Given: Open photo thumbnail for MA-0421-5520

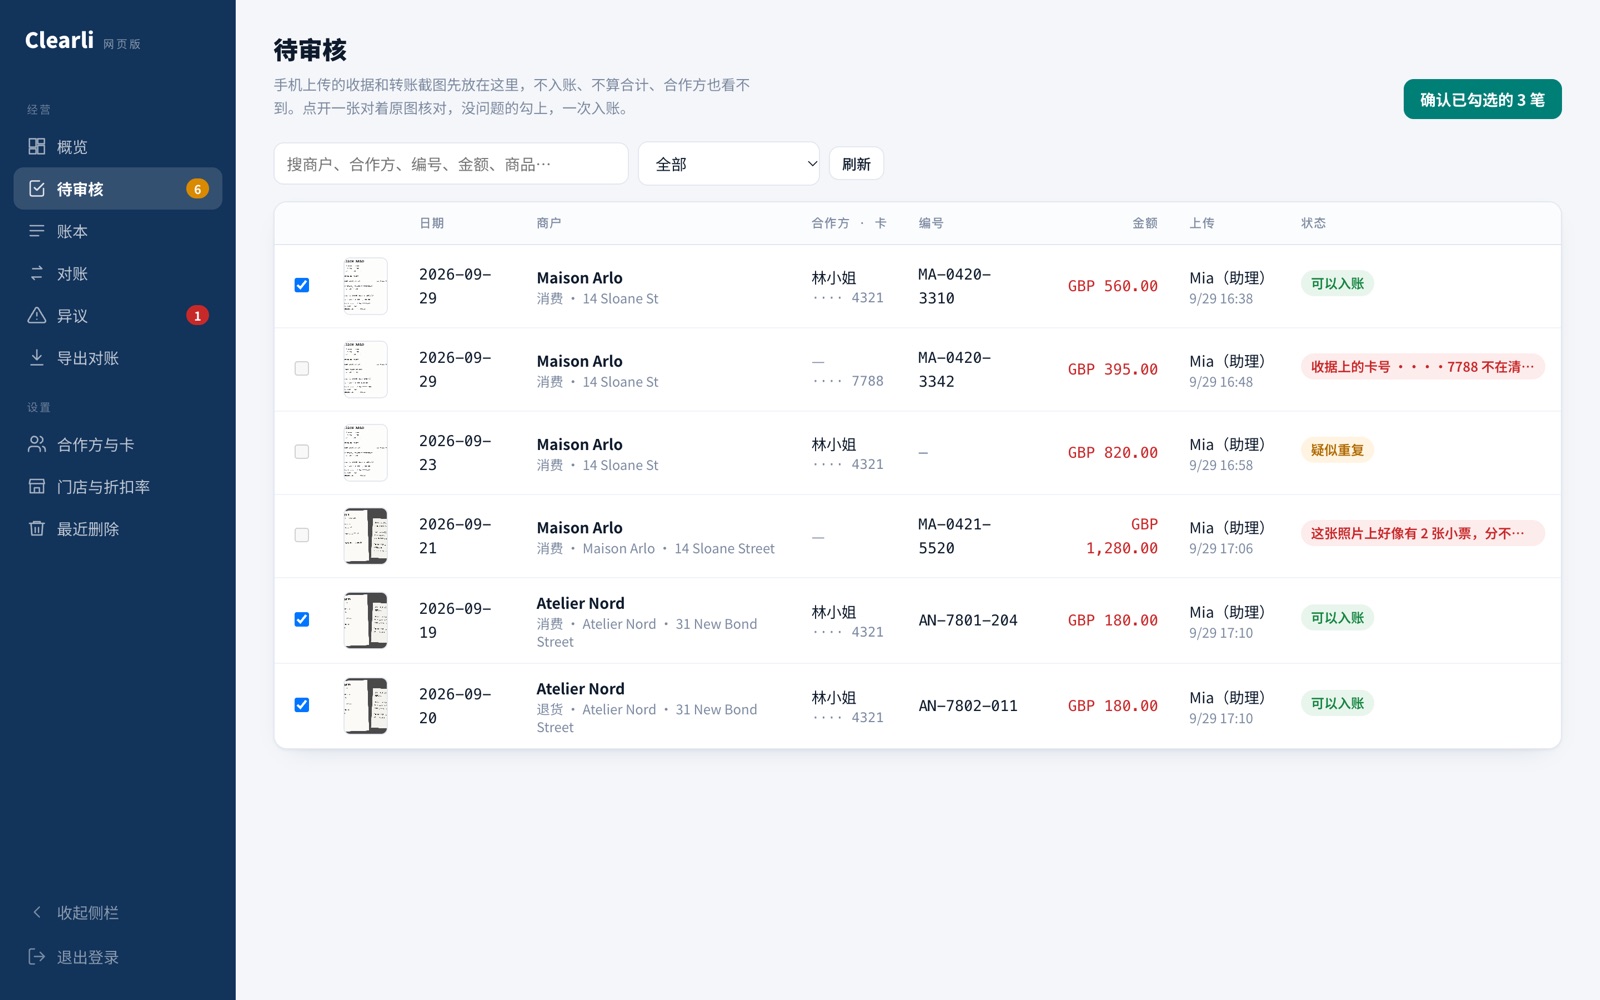Looking at the screenshot, I should click(365, 536).
